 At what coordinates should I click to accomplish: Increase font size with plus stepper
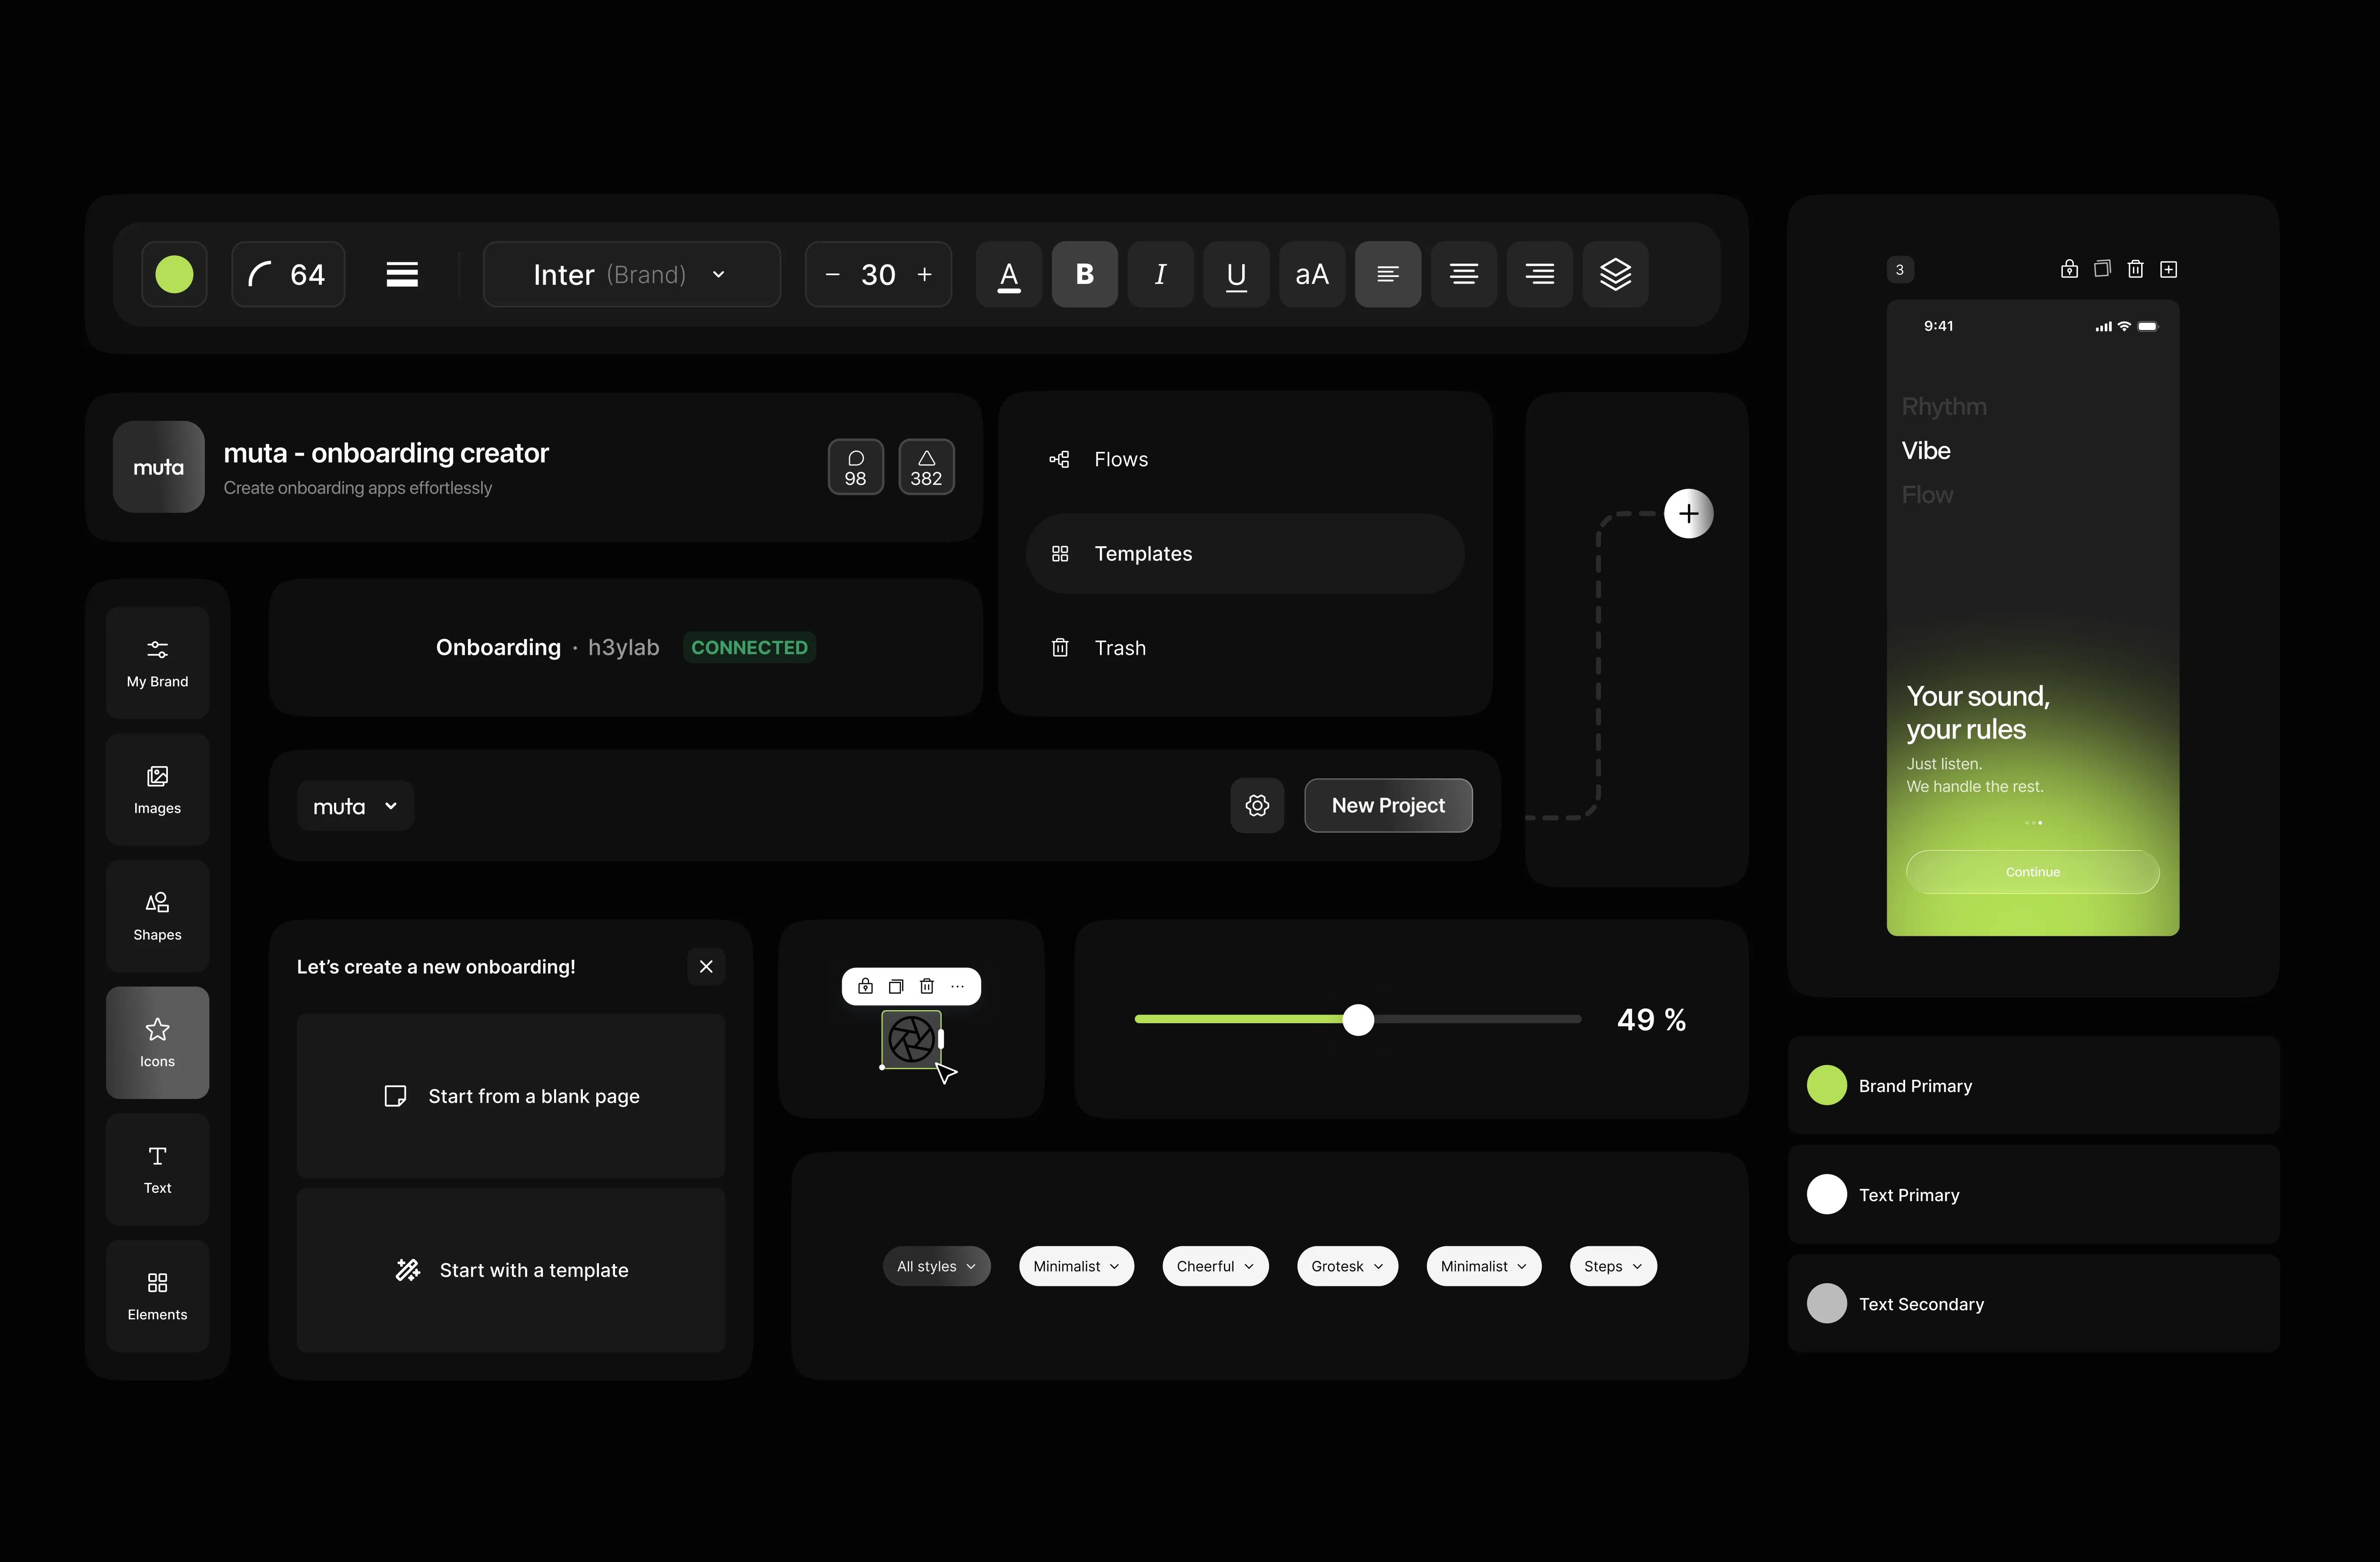(924, 274)
